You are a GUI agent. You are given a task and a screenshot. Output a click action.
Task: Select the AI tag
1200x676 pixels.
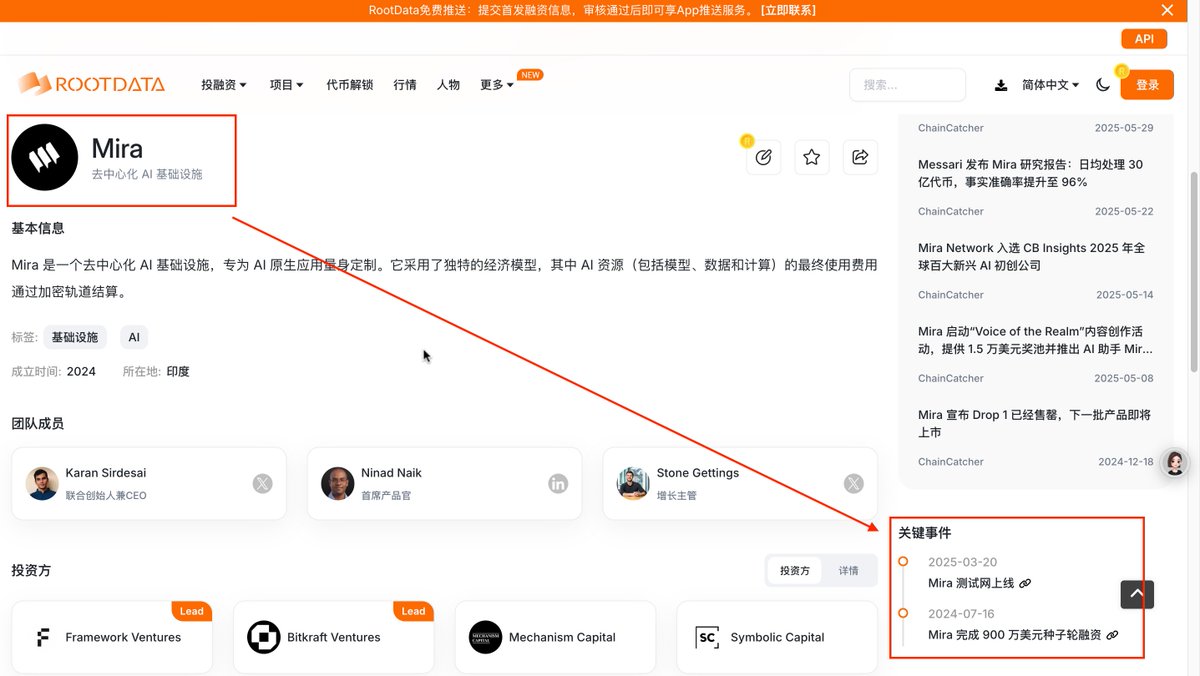pos(134,338)
